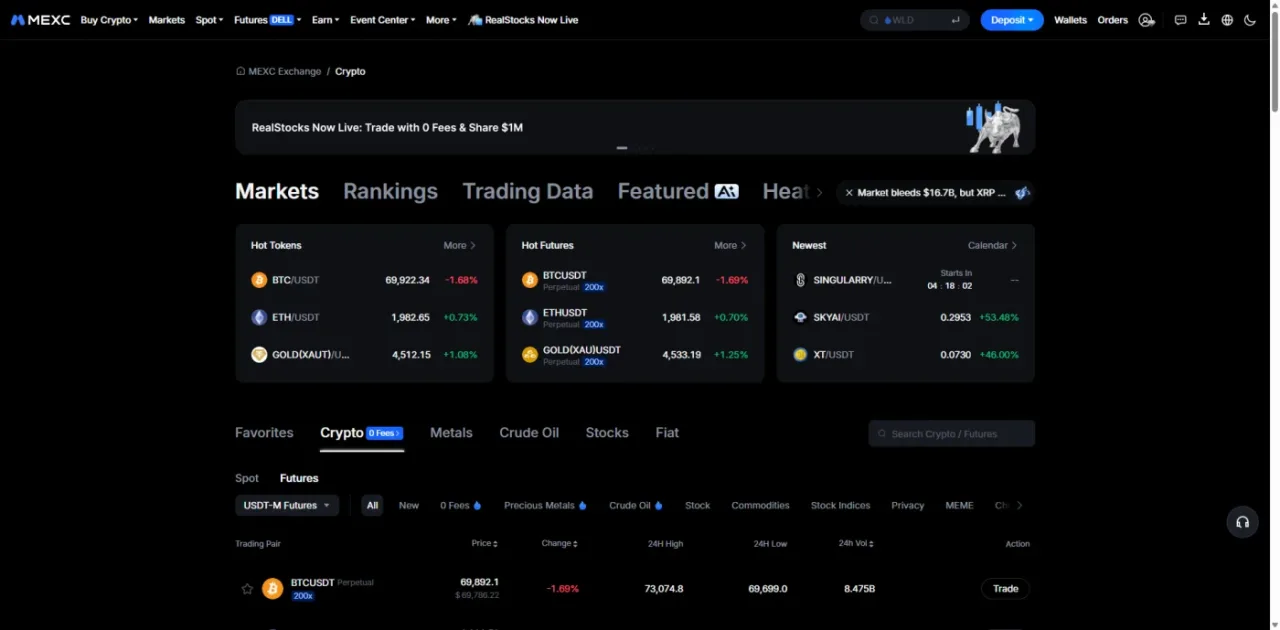Click the SKYAI token icon
The width and height of the screenshot is (1280, 630).
tap(800, 317)
